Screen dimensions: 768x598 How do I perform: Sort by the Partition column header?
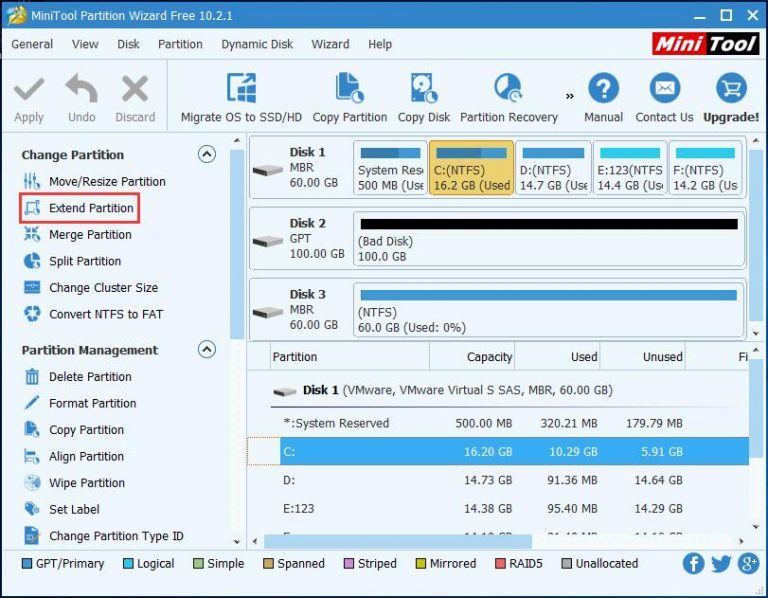[350, 357]
